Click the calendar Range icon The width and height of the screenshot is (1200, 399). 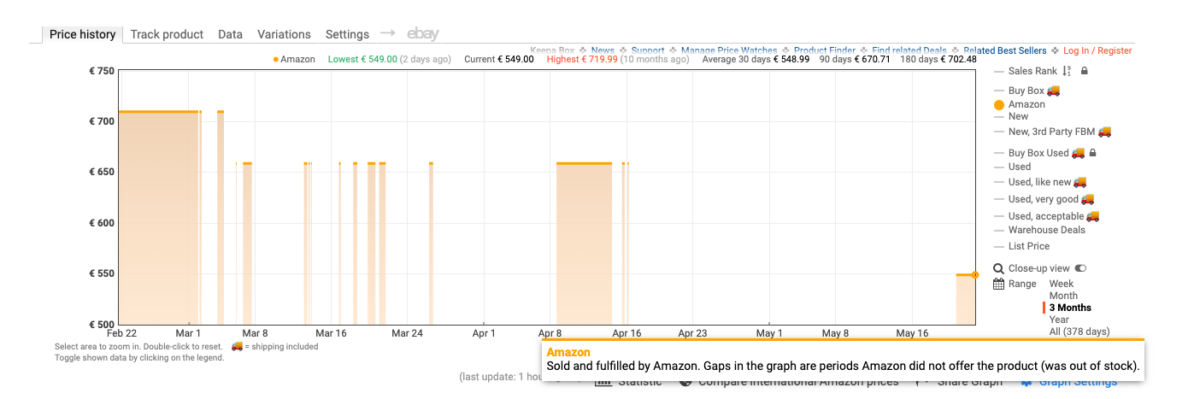point(999,284)
